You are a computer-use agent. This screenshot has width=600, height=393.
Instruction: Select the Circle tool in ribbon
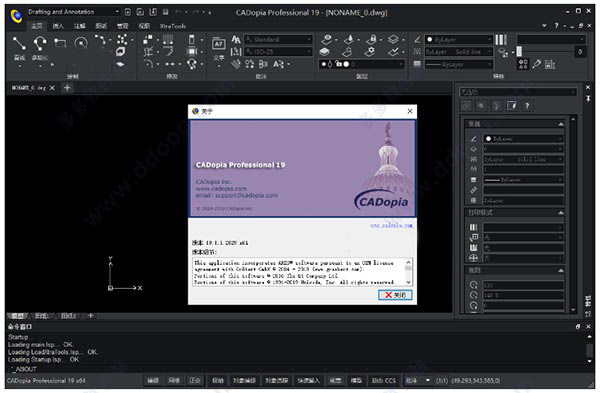tap(81, 42)
